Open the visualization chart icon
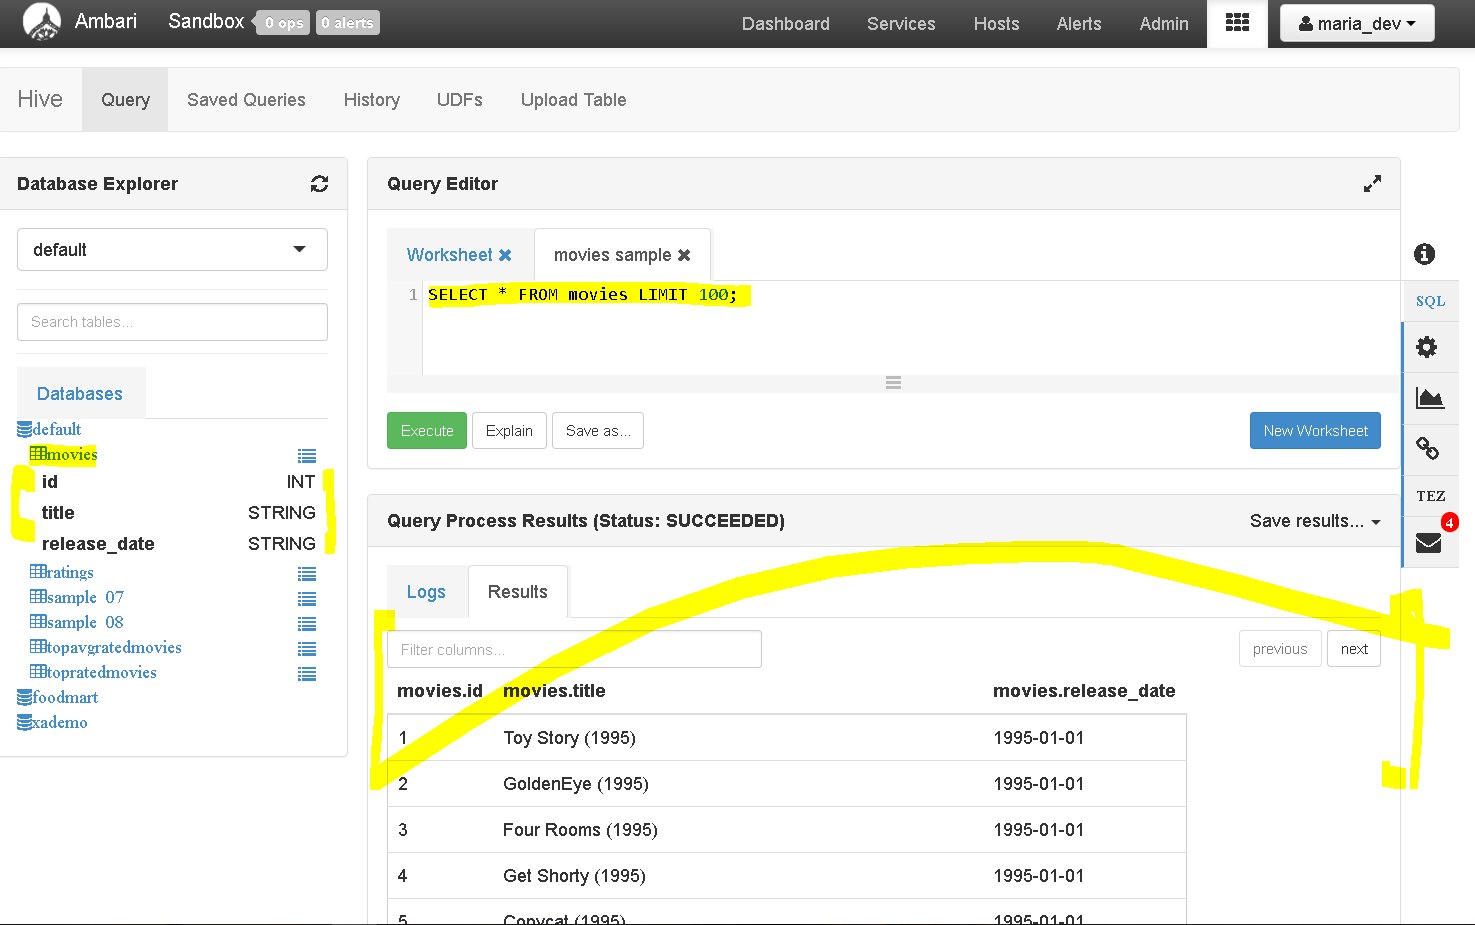Screen dimensions: 1475x925 1429,398
